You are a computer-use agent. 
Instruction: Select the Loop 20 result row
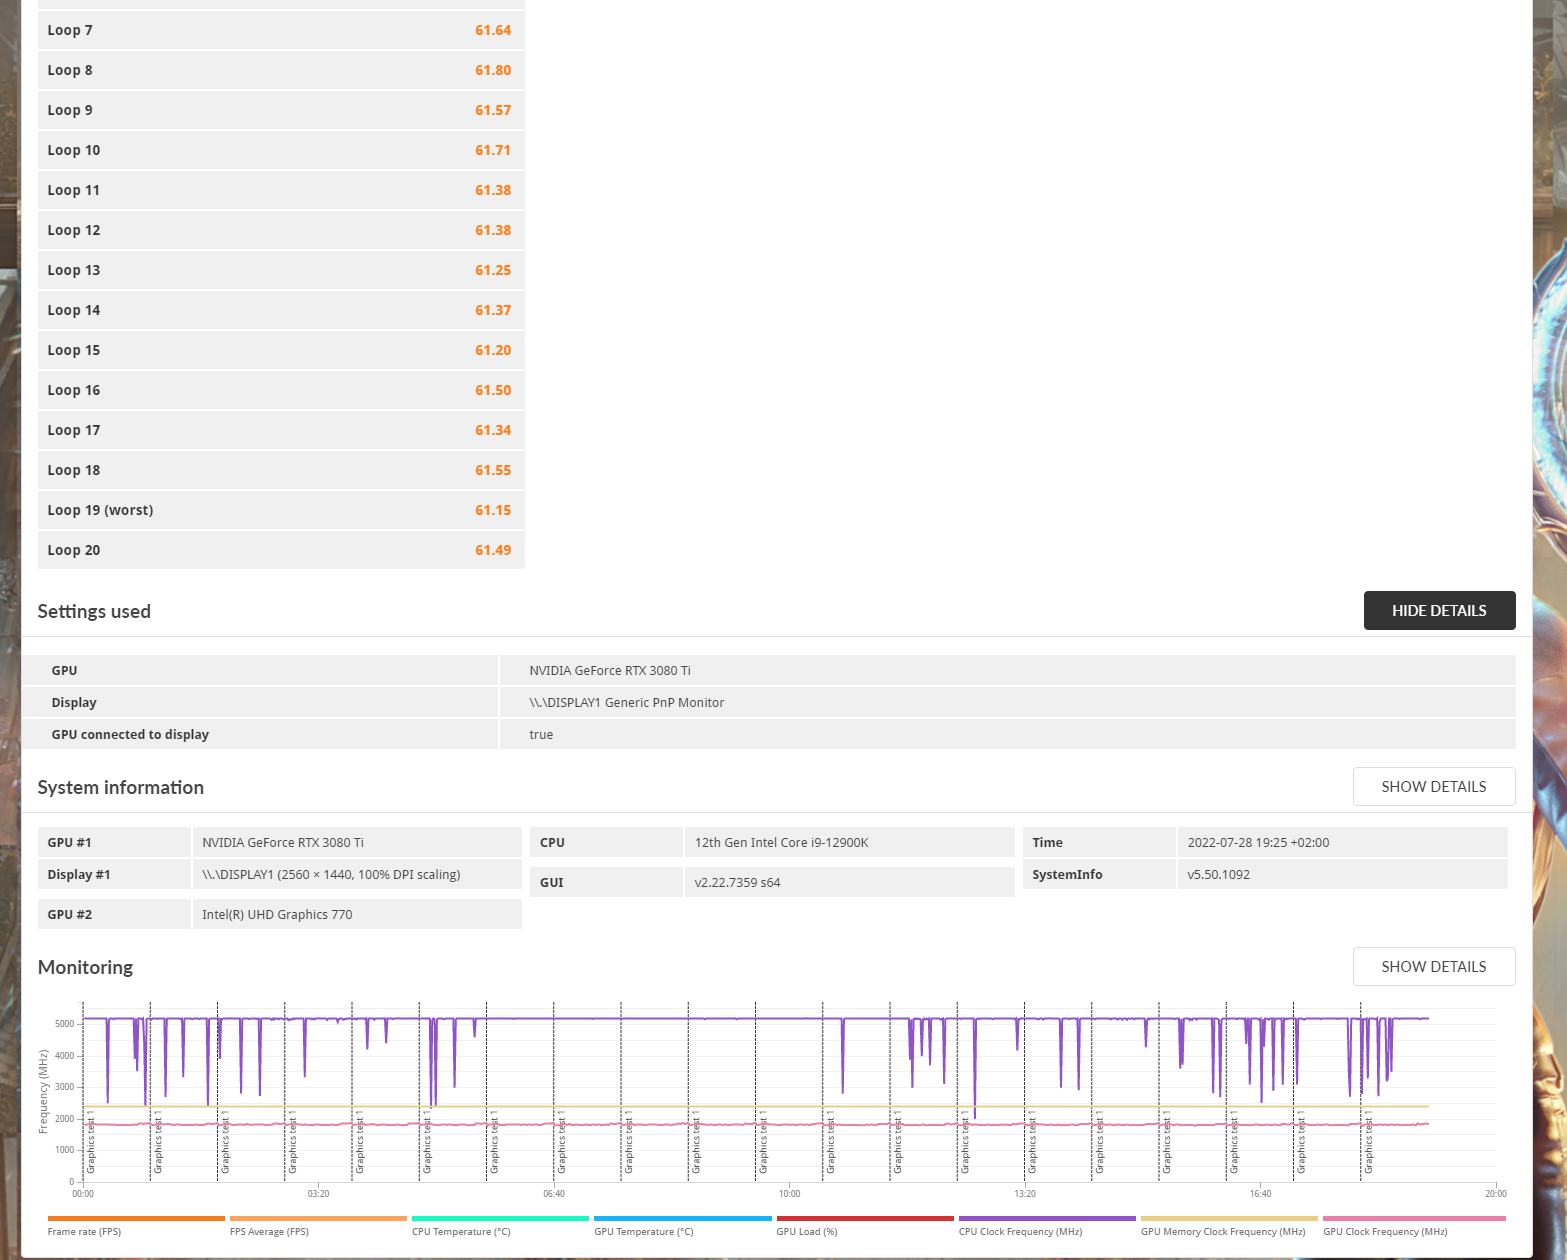[281, 550]
